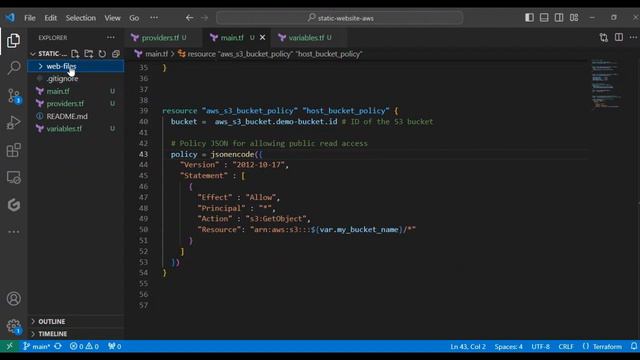Switch to the providers.tf tab
640x360 pixels.
(164, 38)
